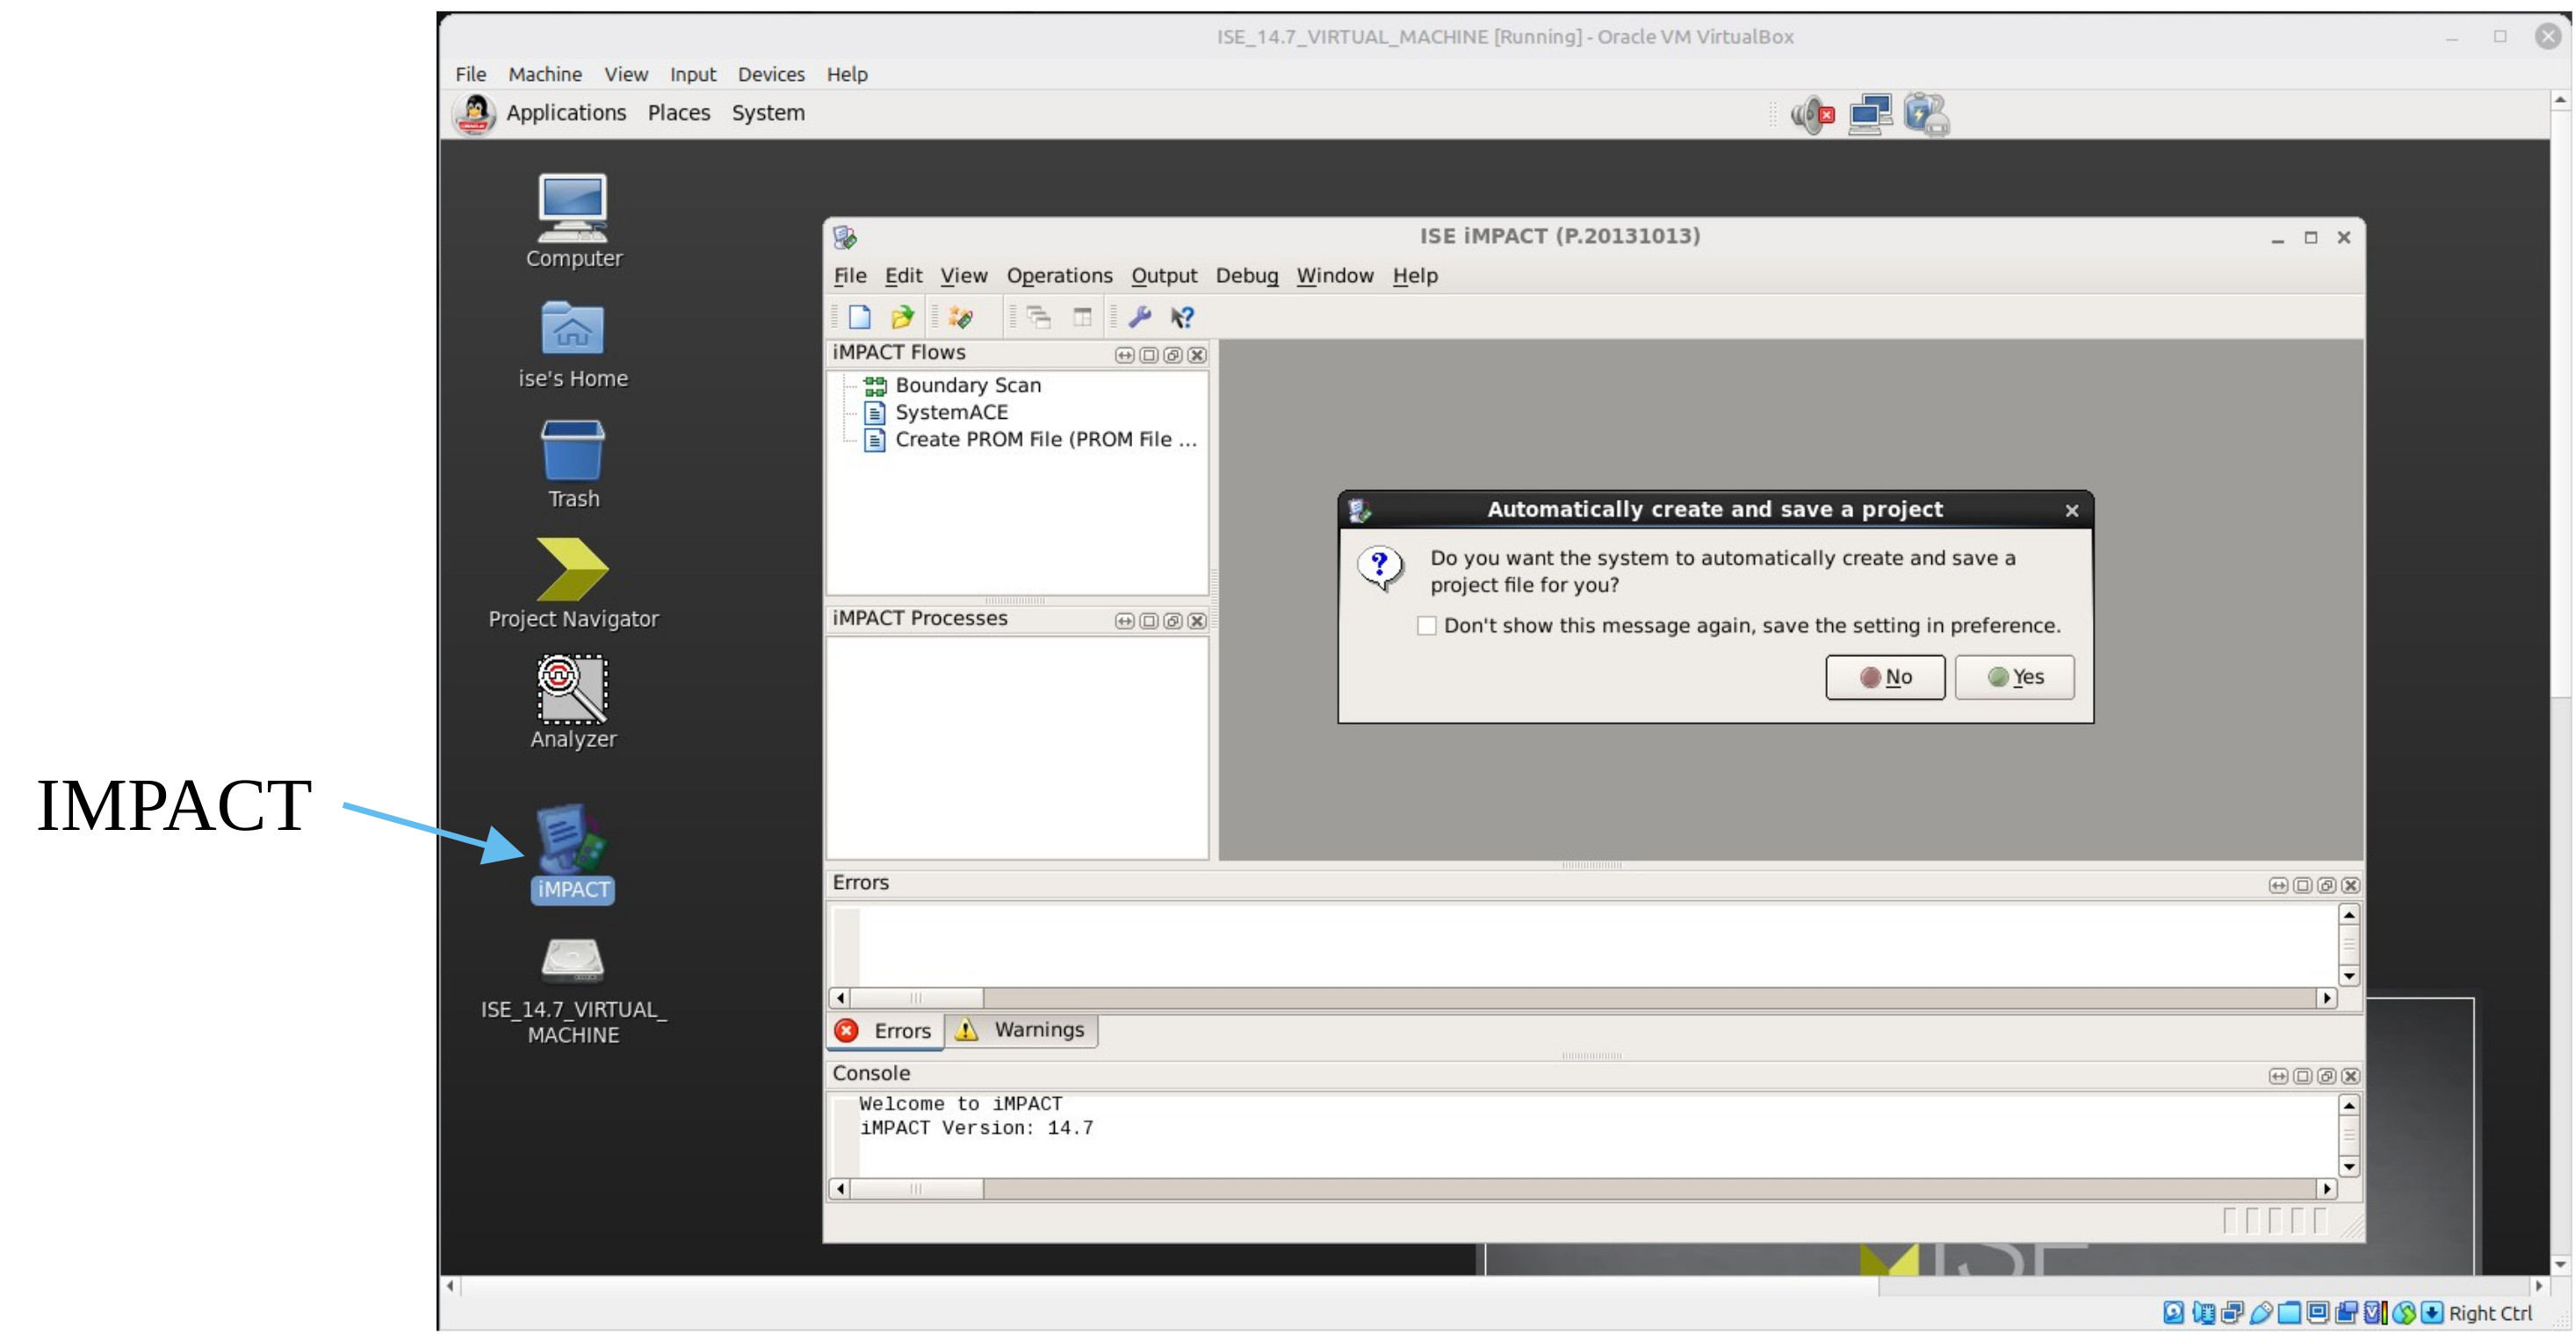Float the Console panel
Screen dimensions: 2576x1334
tap(2326, 1076)
